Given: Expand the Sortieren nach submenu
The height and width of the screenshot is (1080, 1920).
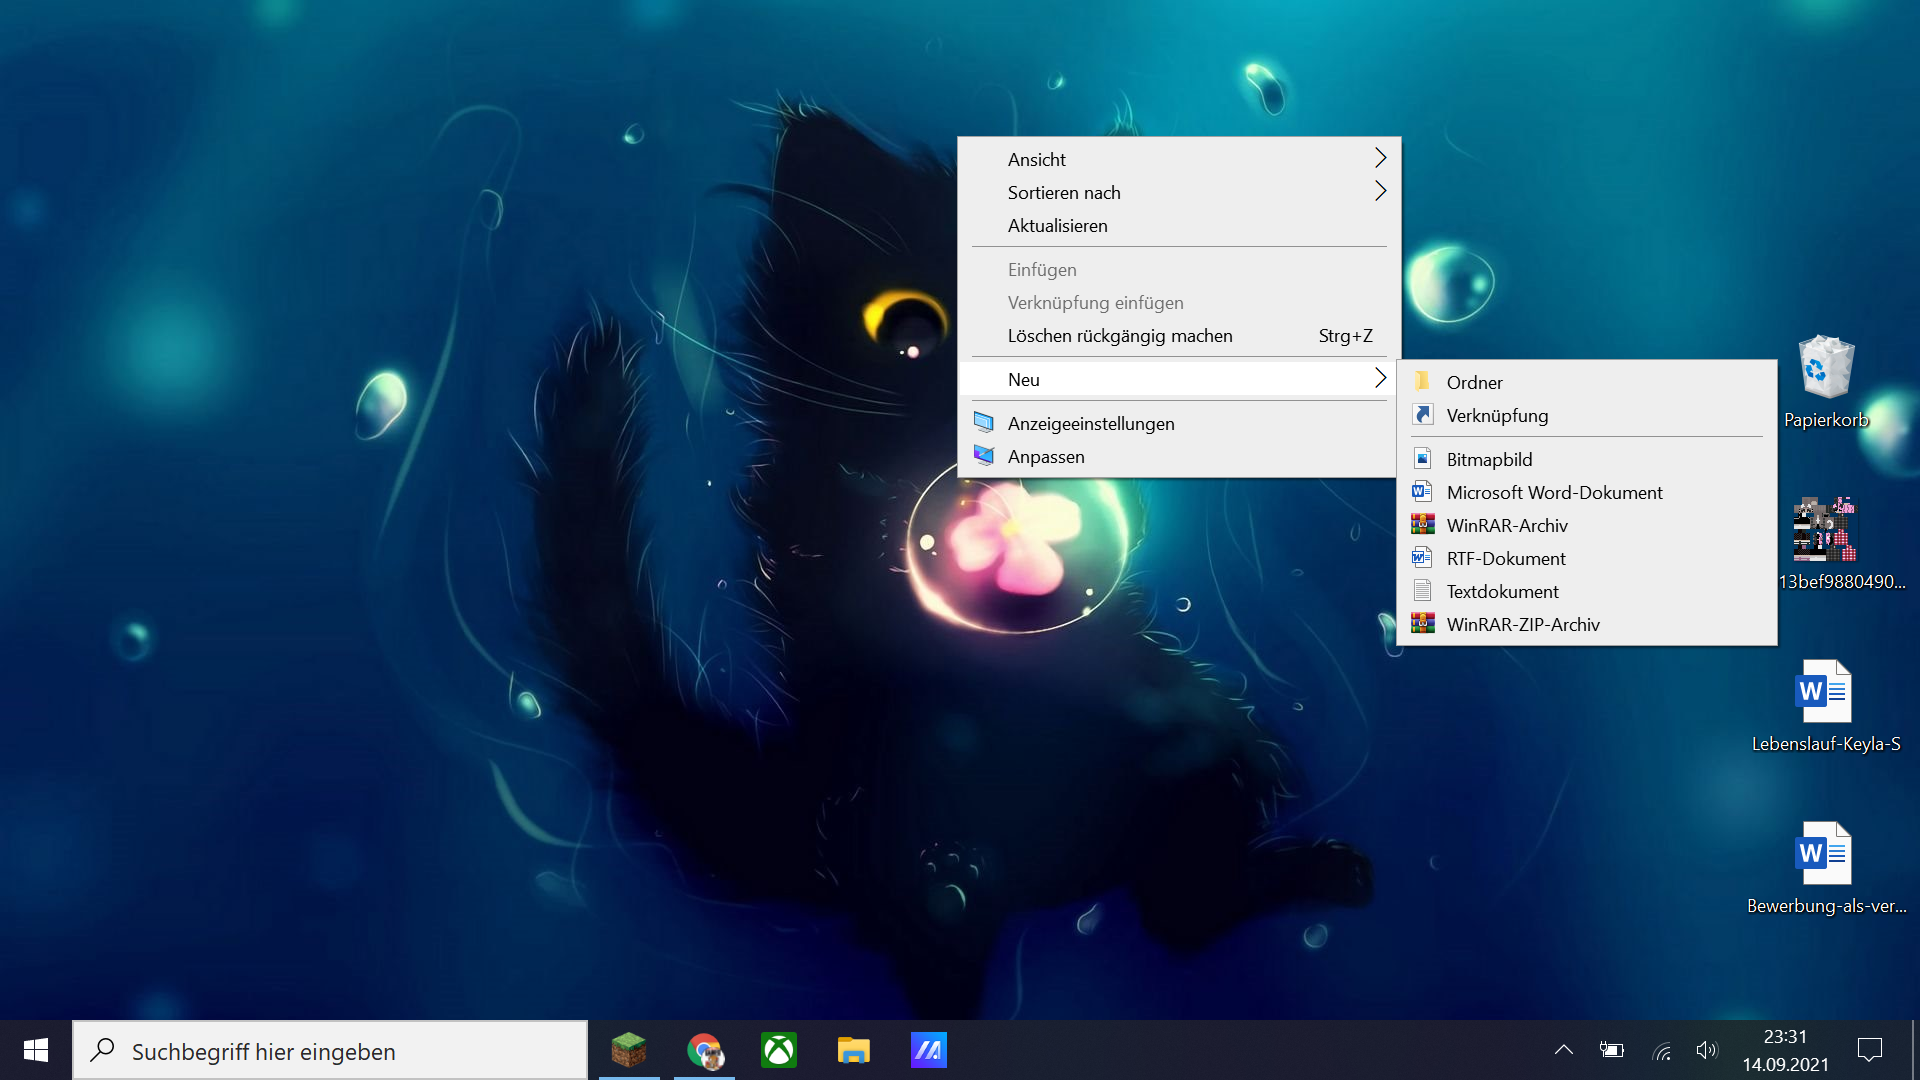Looking at the screenshot, I should pyautogui.click(x=1180, y=192).
